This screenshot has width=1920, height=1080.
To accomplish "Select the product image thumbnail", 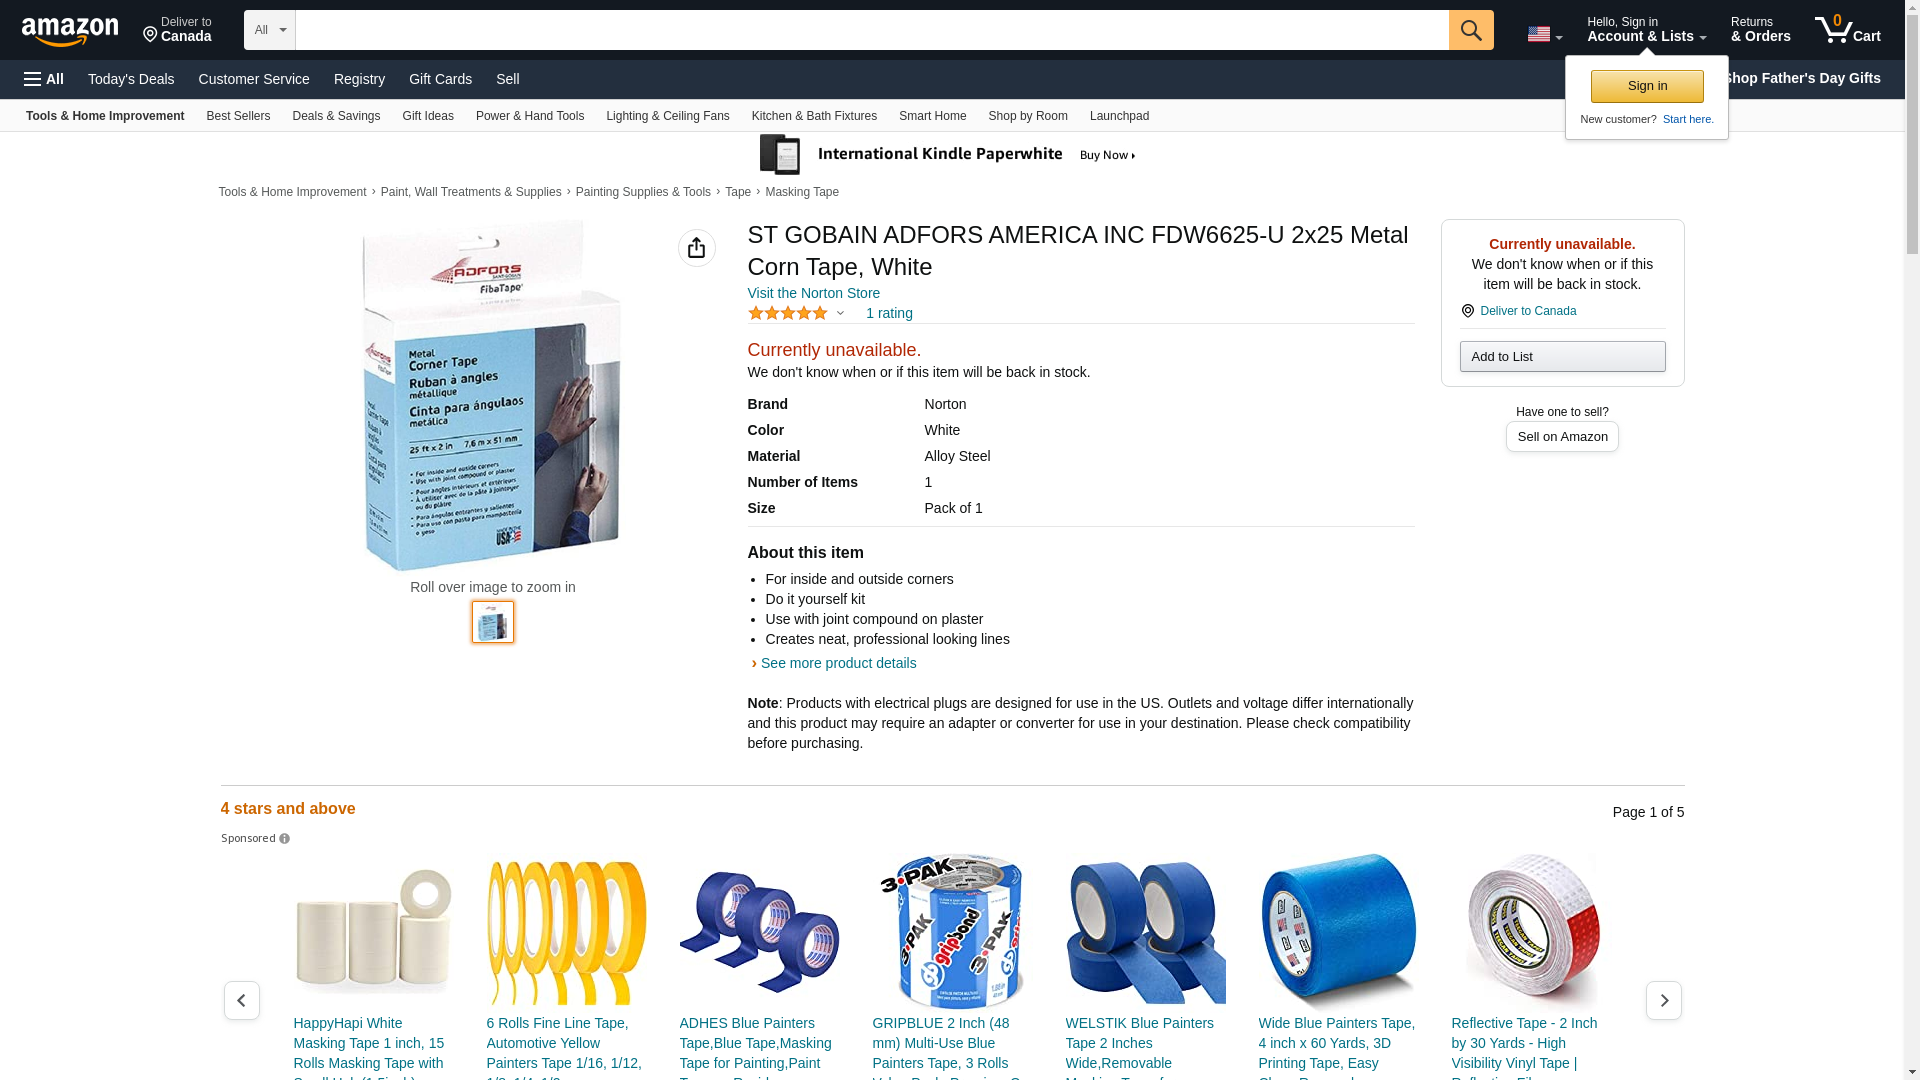I will [x=493, y=622].
